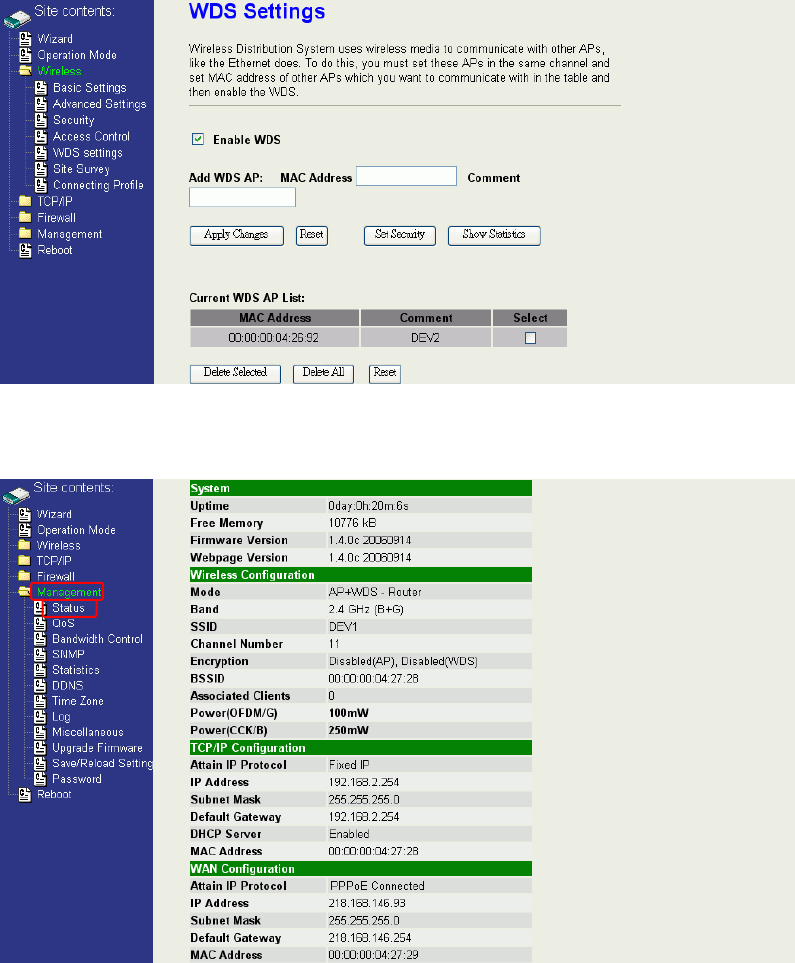Click the Log page icon
The height and width of the screenshot is (963, 795).
[40, 717]
